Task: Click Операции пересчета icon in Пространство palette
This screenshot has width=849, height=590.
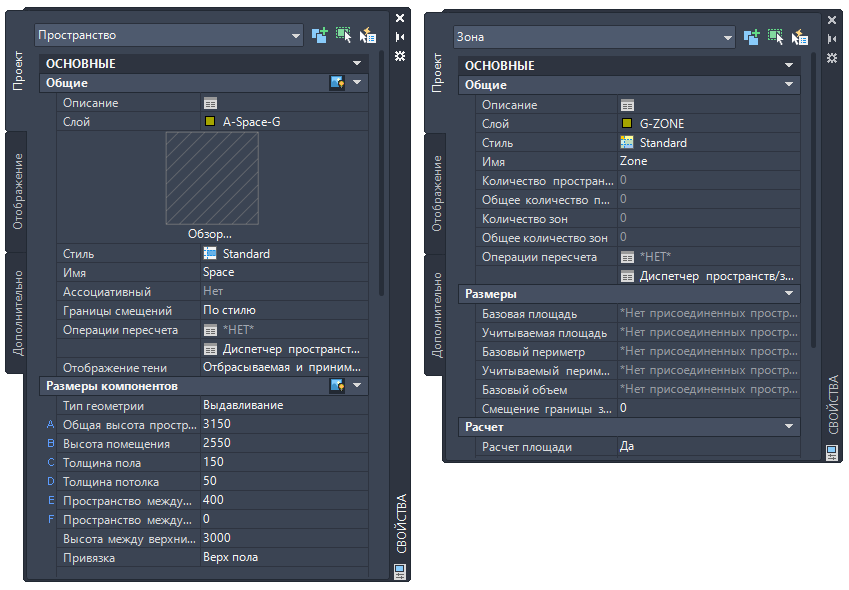Action: pyautogui.click(x=210, y=330)
